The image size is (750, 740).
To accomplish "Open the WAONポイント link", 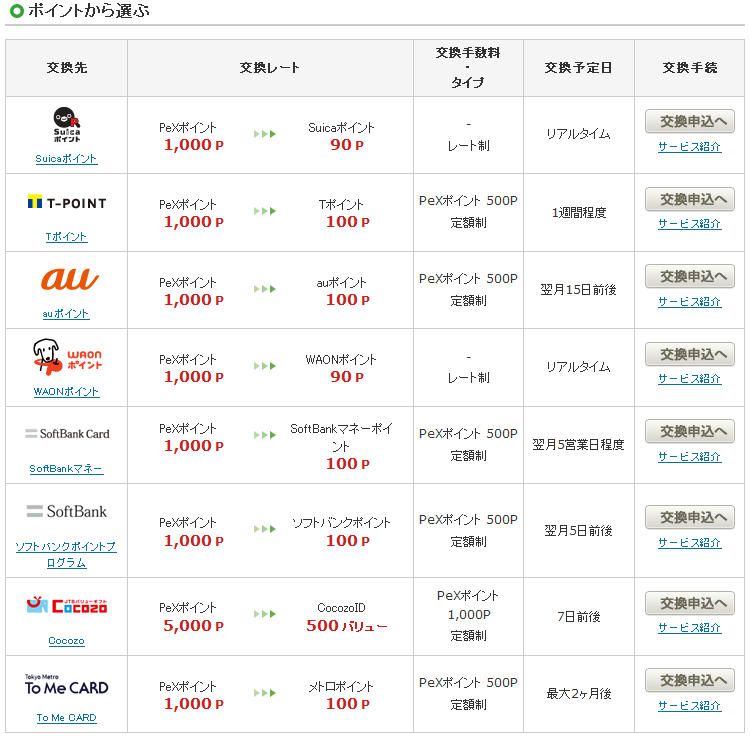I will [66, 391].
